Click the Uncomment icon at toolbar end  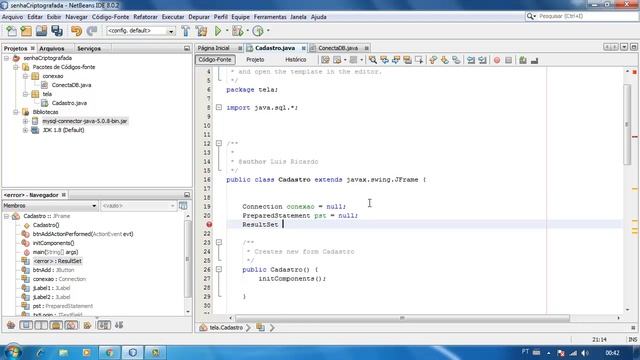pos(534,60)
